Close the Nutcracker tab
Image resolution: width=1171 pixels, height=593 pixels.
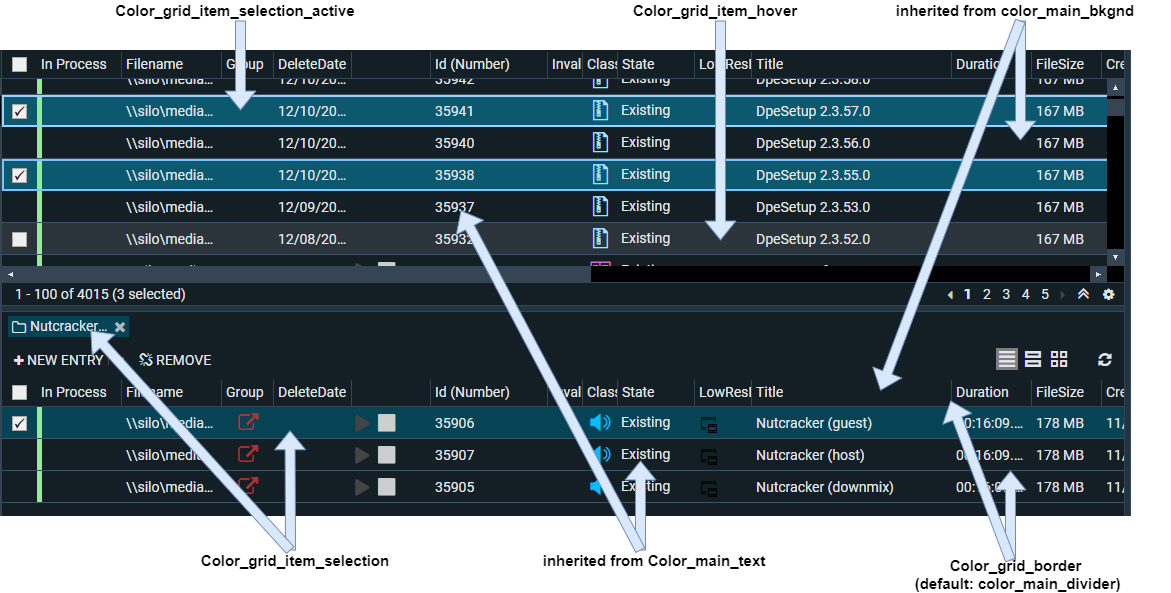point(120,327)
